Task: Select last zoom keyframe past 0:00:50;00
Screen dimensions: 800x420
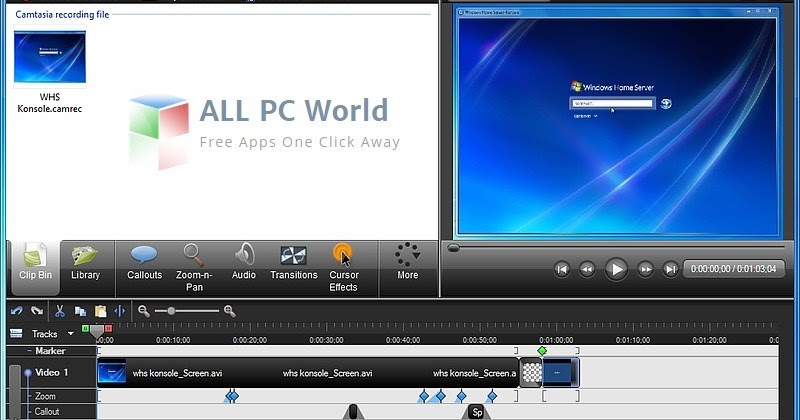Action: 492,396
